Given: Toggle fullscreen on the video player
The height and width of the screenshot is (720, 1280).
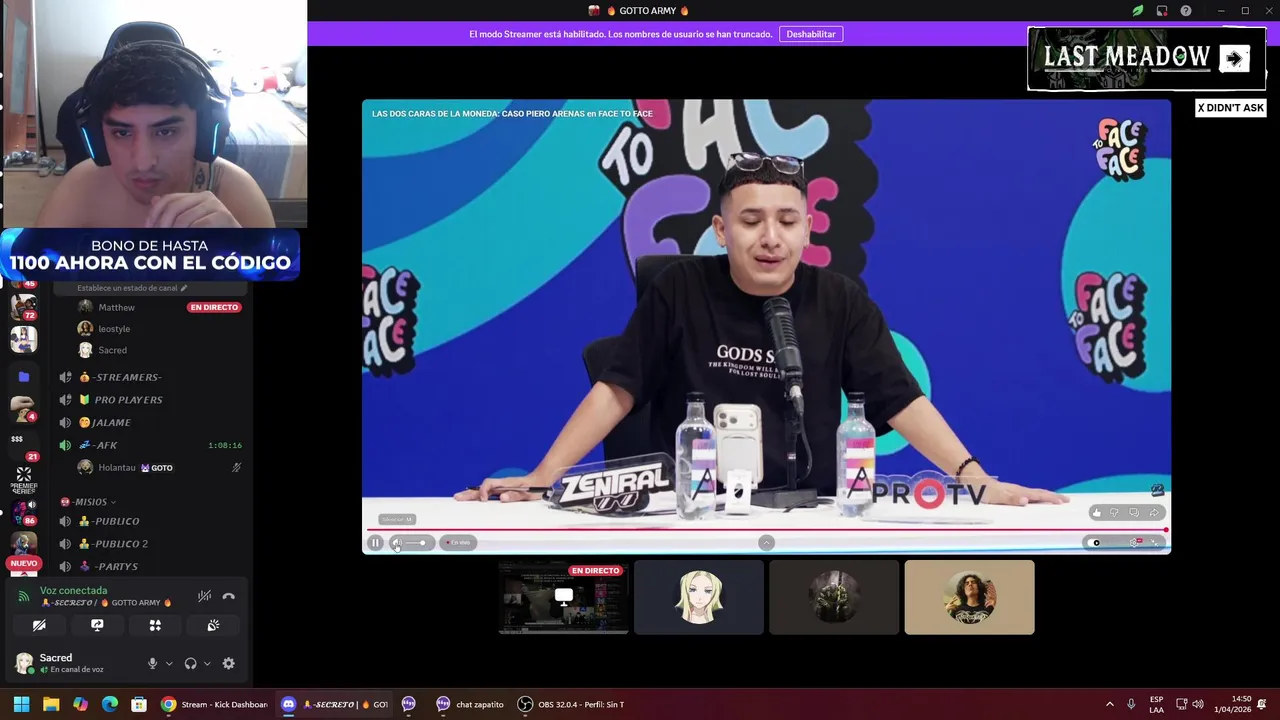Looking at the screenshot, I should point(1155,543).
